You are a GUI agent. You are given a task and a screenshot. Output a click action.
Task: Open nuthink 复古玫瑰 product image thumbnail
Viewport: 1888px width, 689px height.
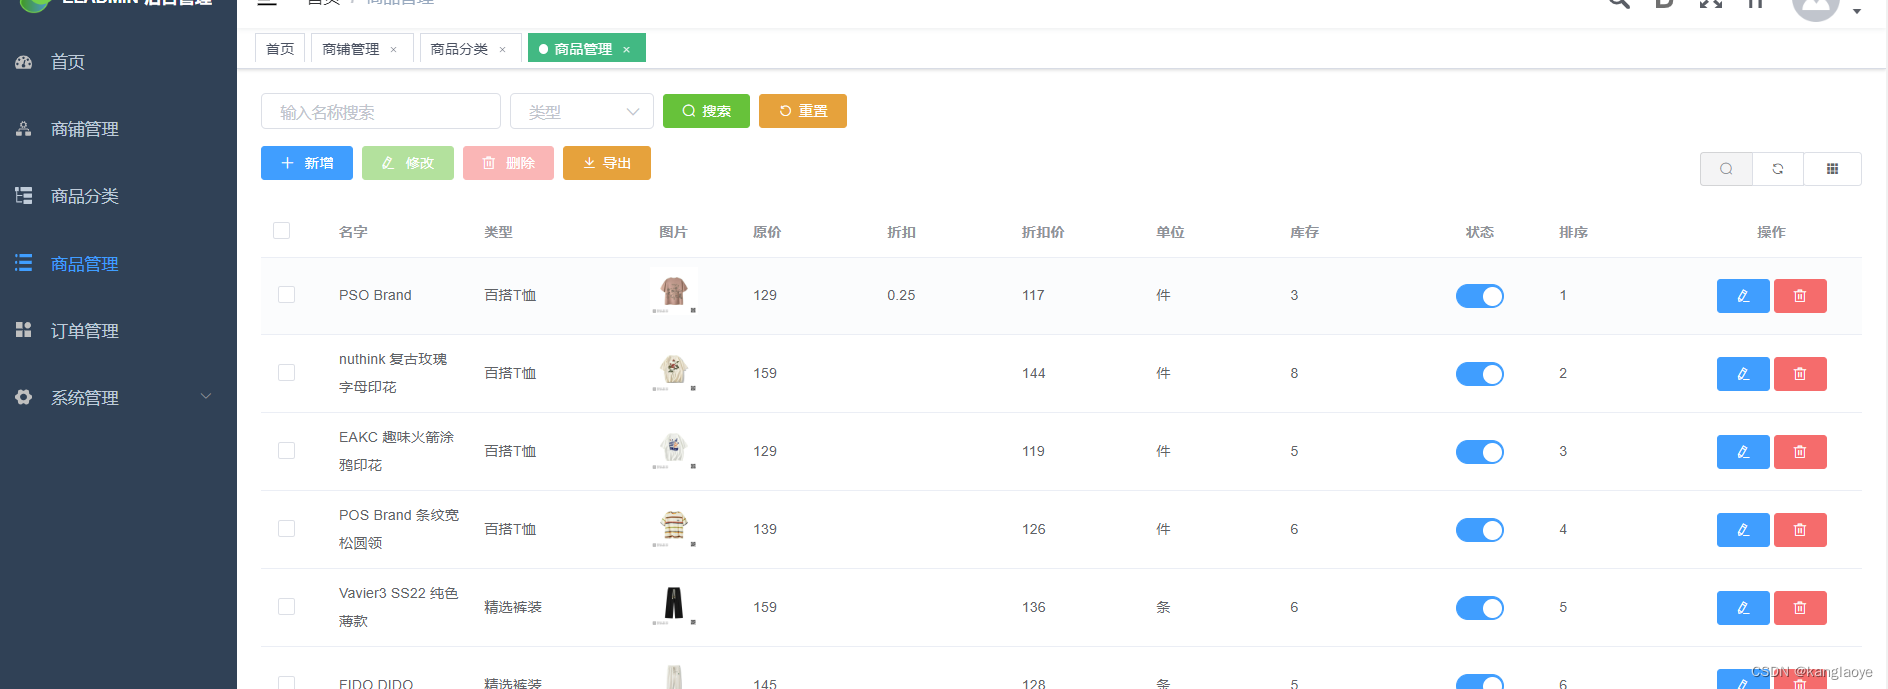(674, 370)
